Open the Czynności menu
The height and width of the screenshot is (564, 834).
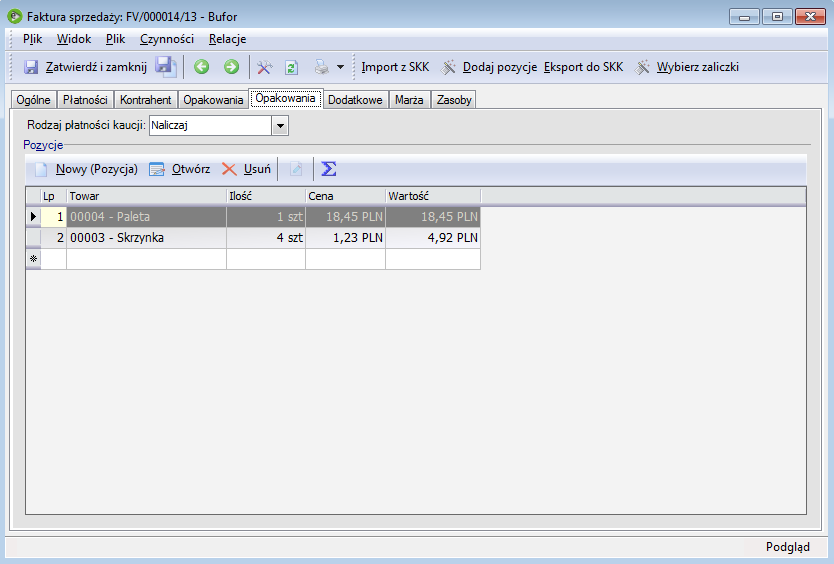[167, 39]
